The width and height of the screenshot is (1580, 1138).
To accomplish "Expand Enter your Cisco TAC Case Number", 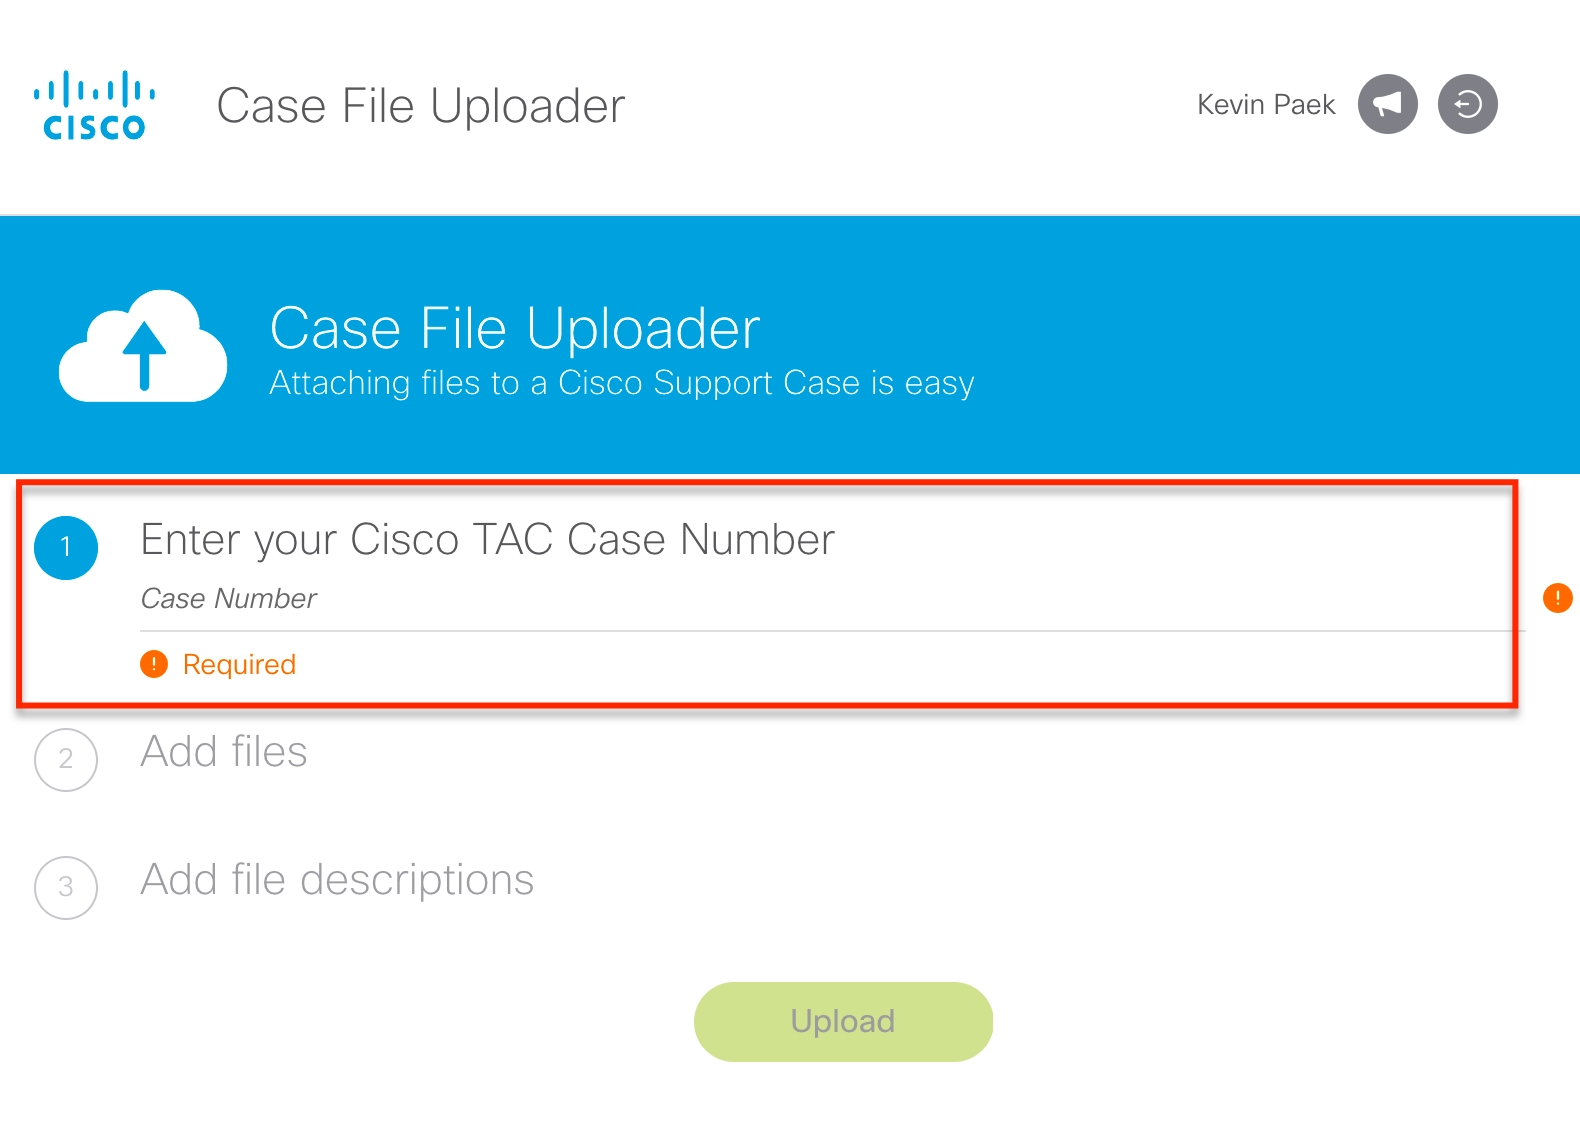I will (x=487, y=540).
